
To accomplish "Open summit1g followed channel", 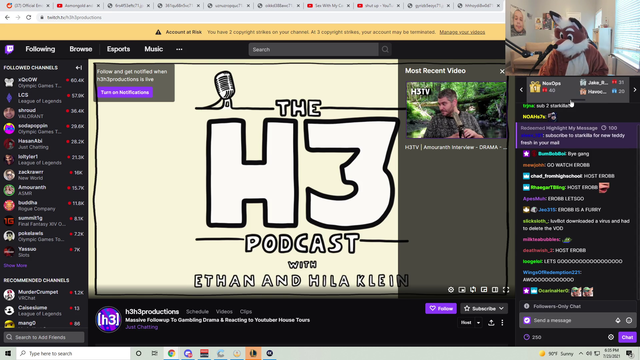I will pos(44,221).
